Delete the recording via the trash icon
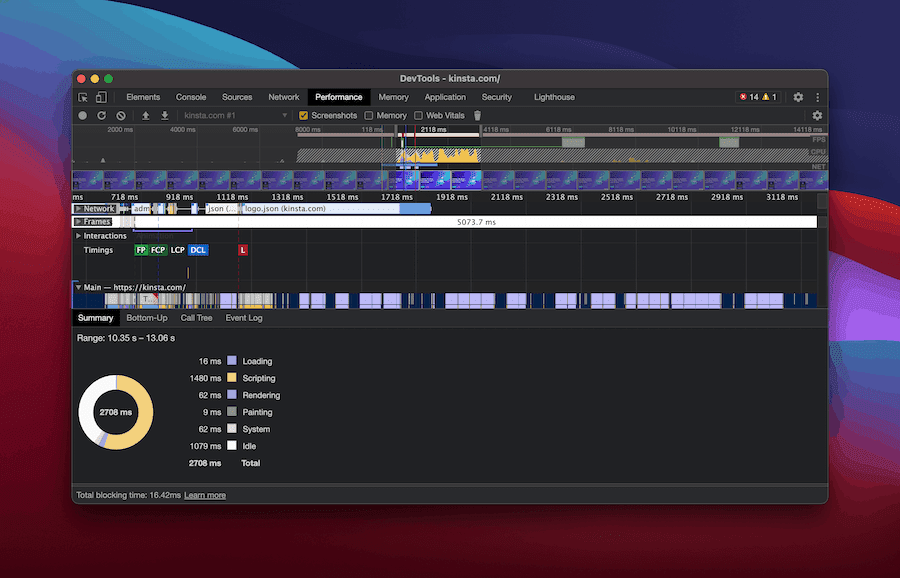 click(x=476, y=115)
